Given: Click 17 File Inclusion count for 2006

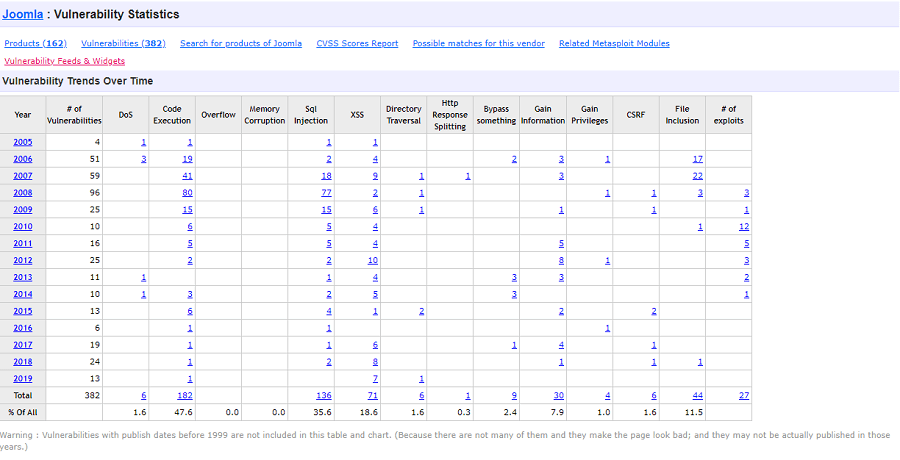Looking at the screenshot, I should 698,159.
